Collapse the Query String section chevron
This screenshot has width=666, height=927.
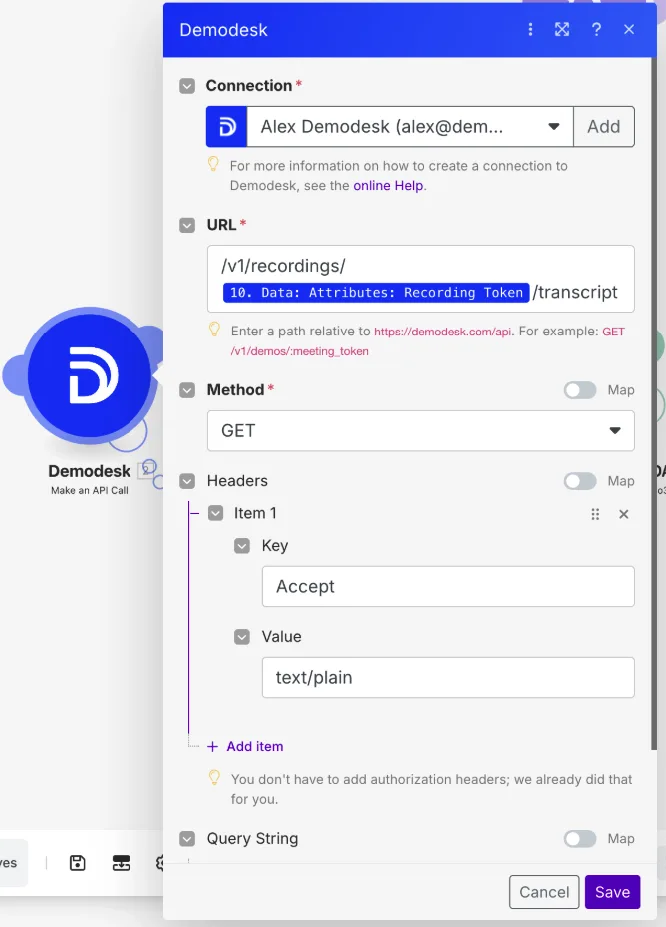point(187,838)
